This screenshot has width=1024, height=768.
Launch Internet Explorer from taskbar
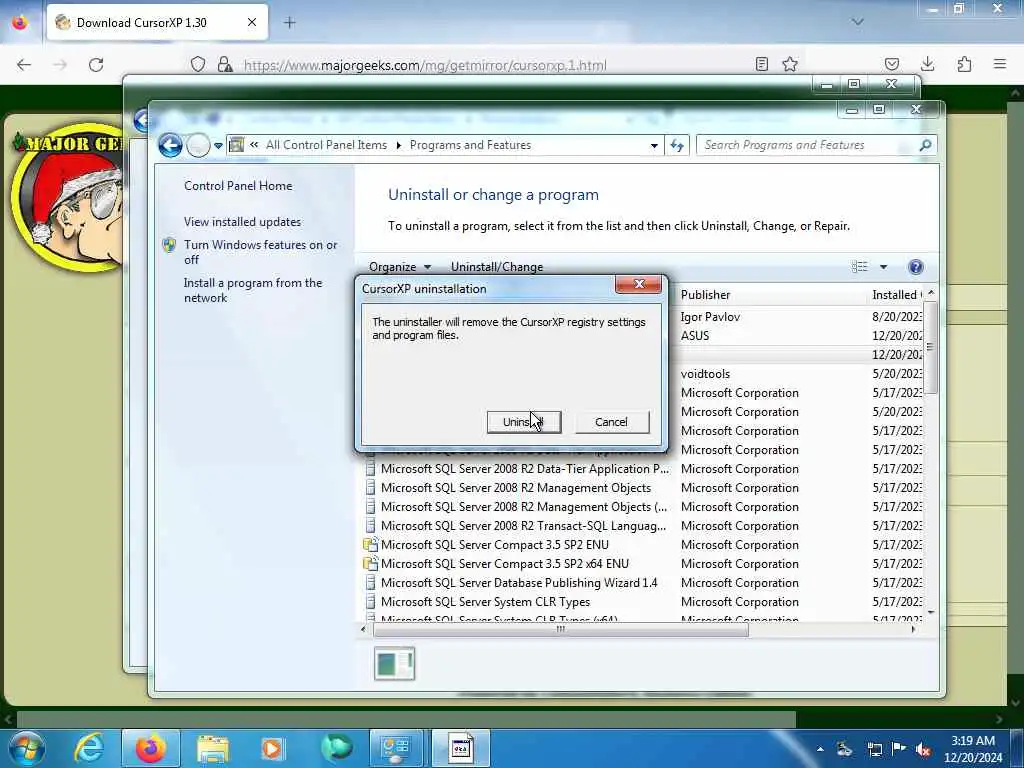click(88, 748)
